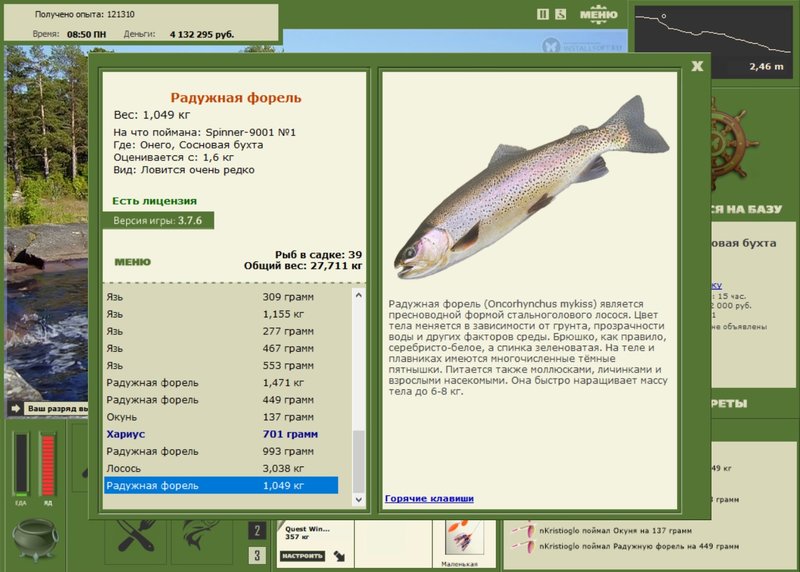The height and width of the screenshot is (572, 800).
Task: Select the Язь 467 грамм row
Action: [x=221, y=349]
